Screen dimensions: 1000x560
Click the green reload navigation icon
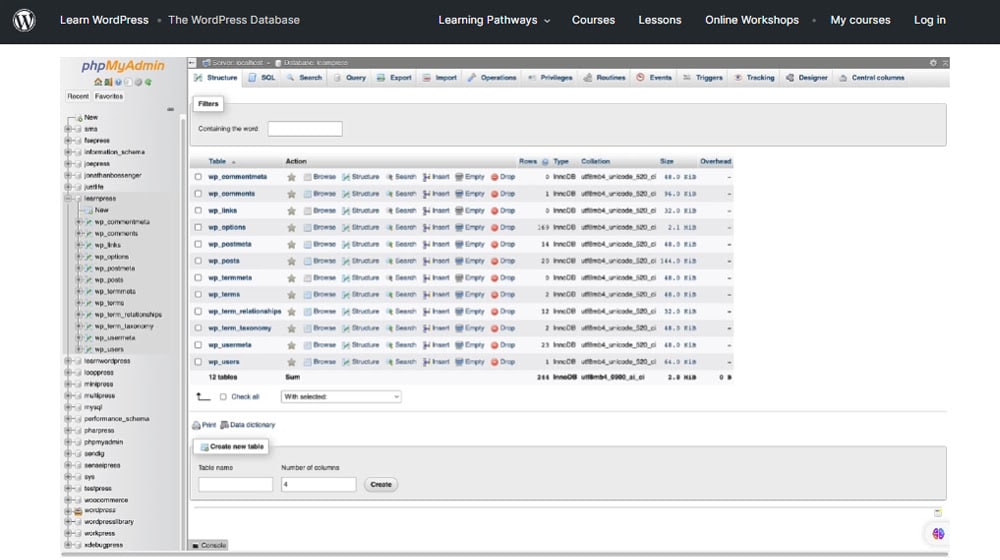[148, 82]
